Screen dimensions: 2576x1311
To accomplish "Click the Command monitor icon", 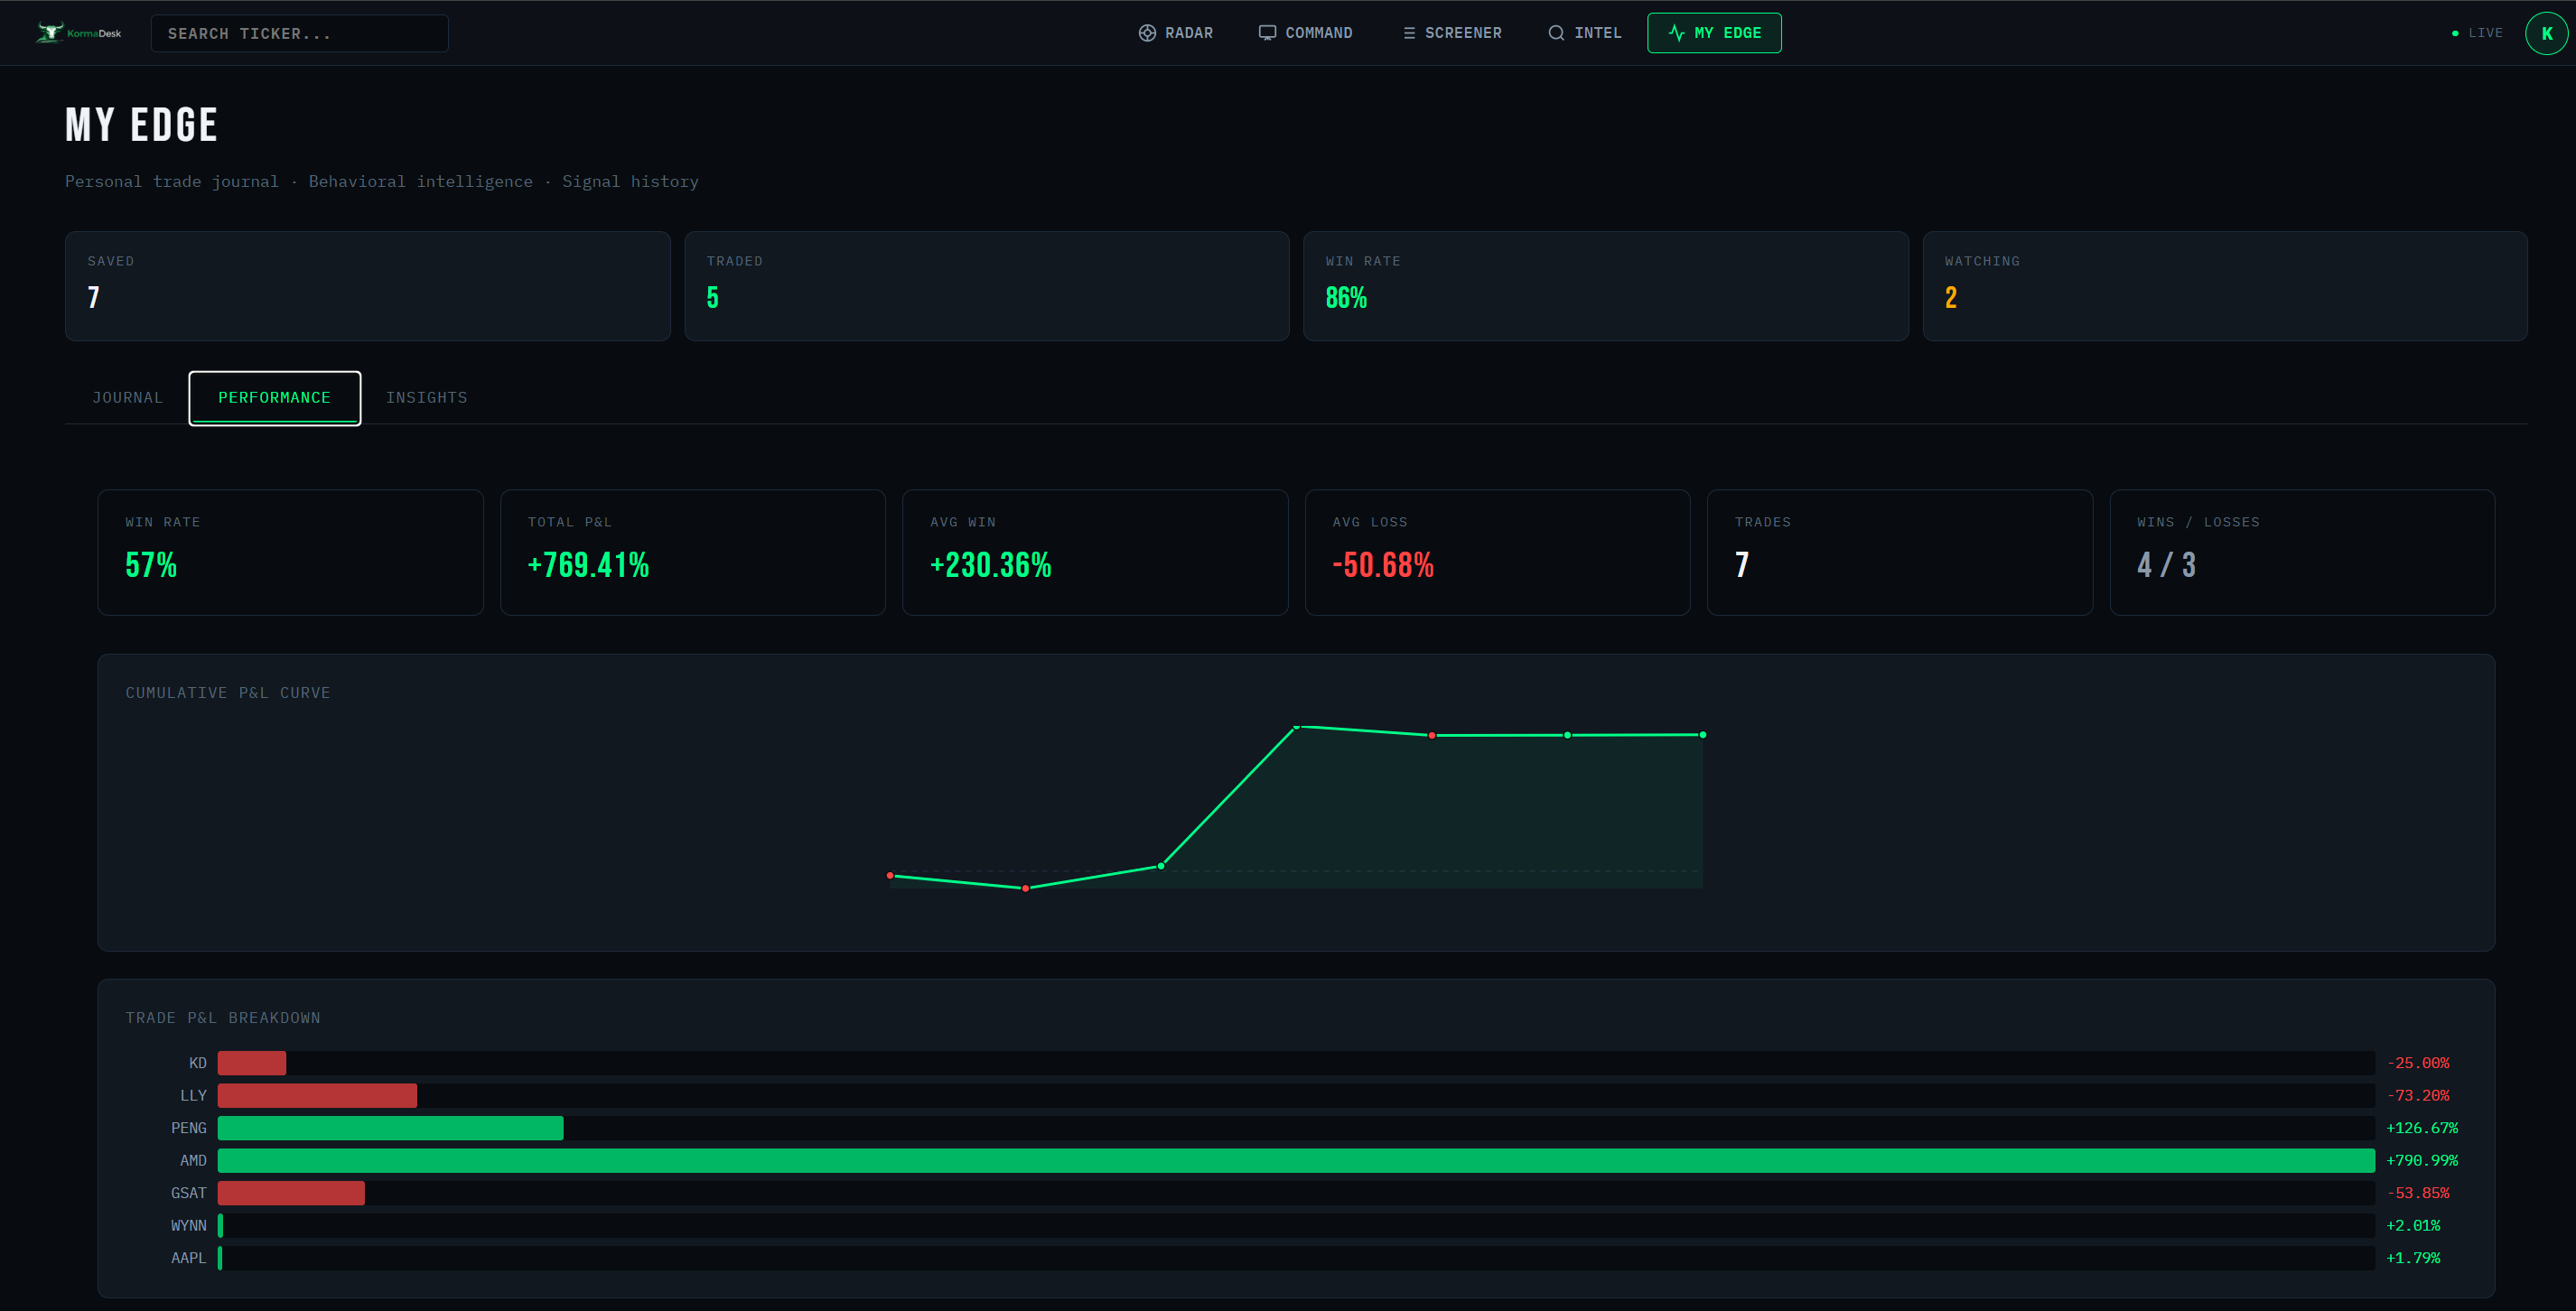I will point(1267,33).
